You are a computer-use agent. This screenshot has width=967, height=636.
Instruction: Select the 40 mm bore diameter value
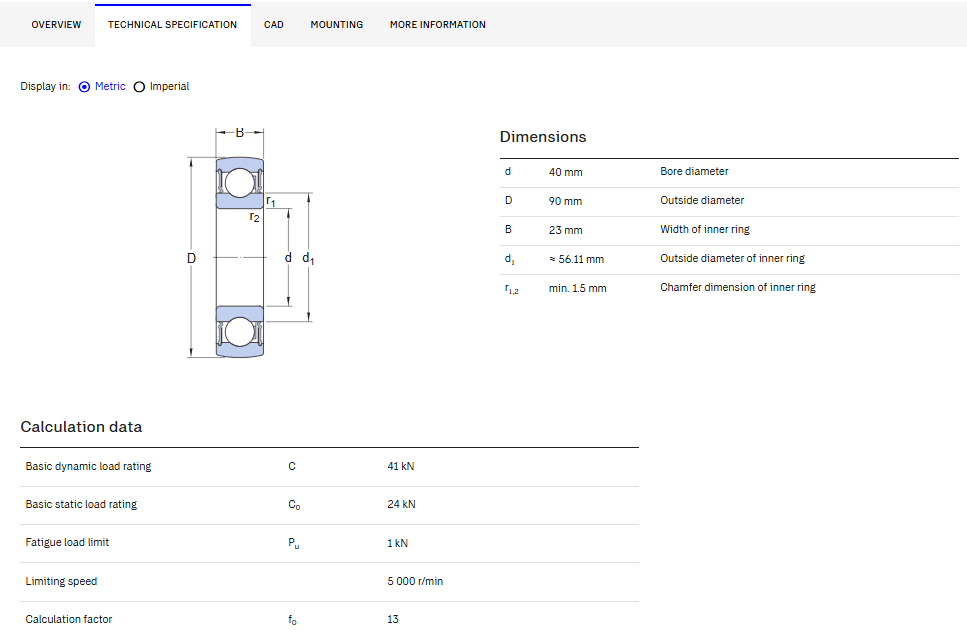(x=566, y=172)
